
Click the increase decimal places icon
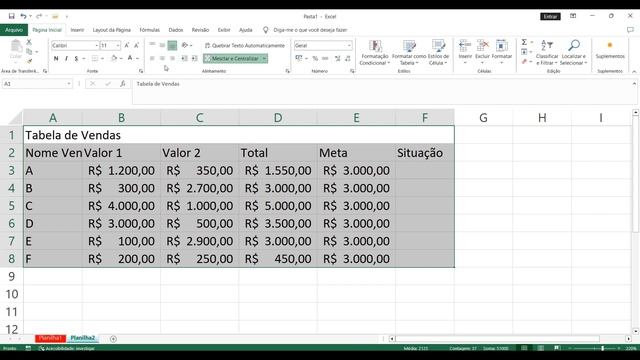pyautogui.click(x=338, y=58)
